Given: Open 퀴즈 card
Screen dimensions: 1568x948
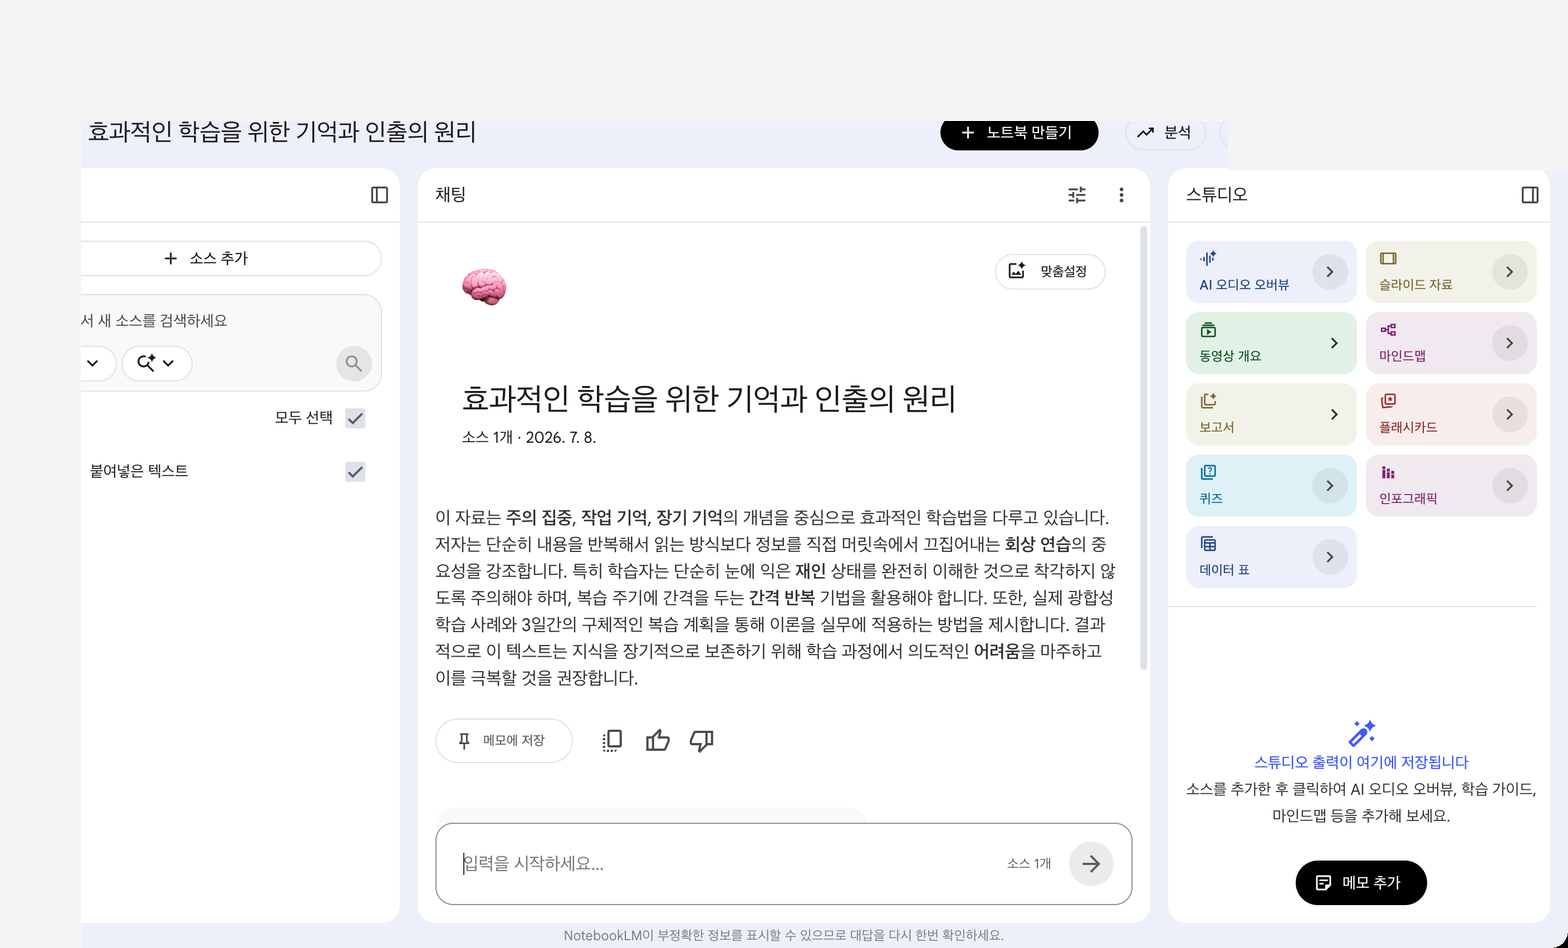Looking at the screenshot, I should (x=1271, y=486).
